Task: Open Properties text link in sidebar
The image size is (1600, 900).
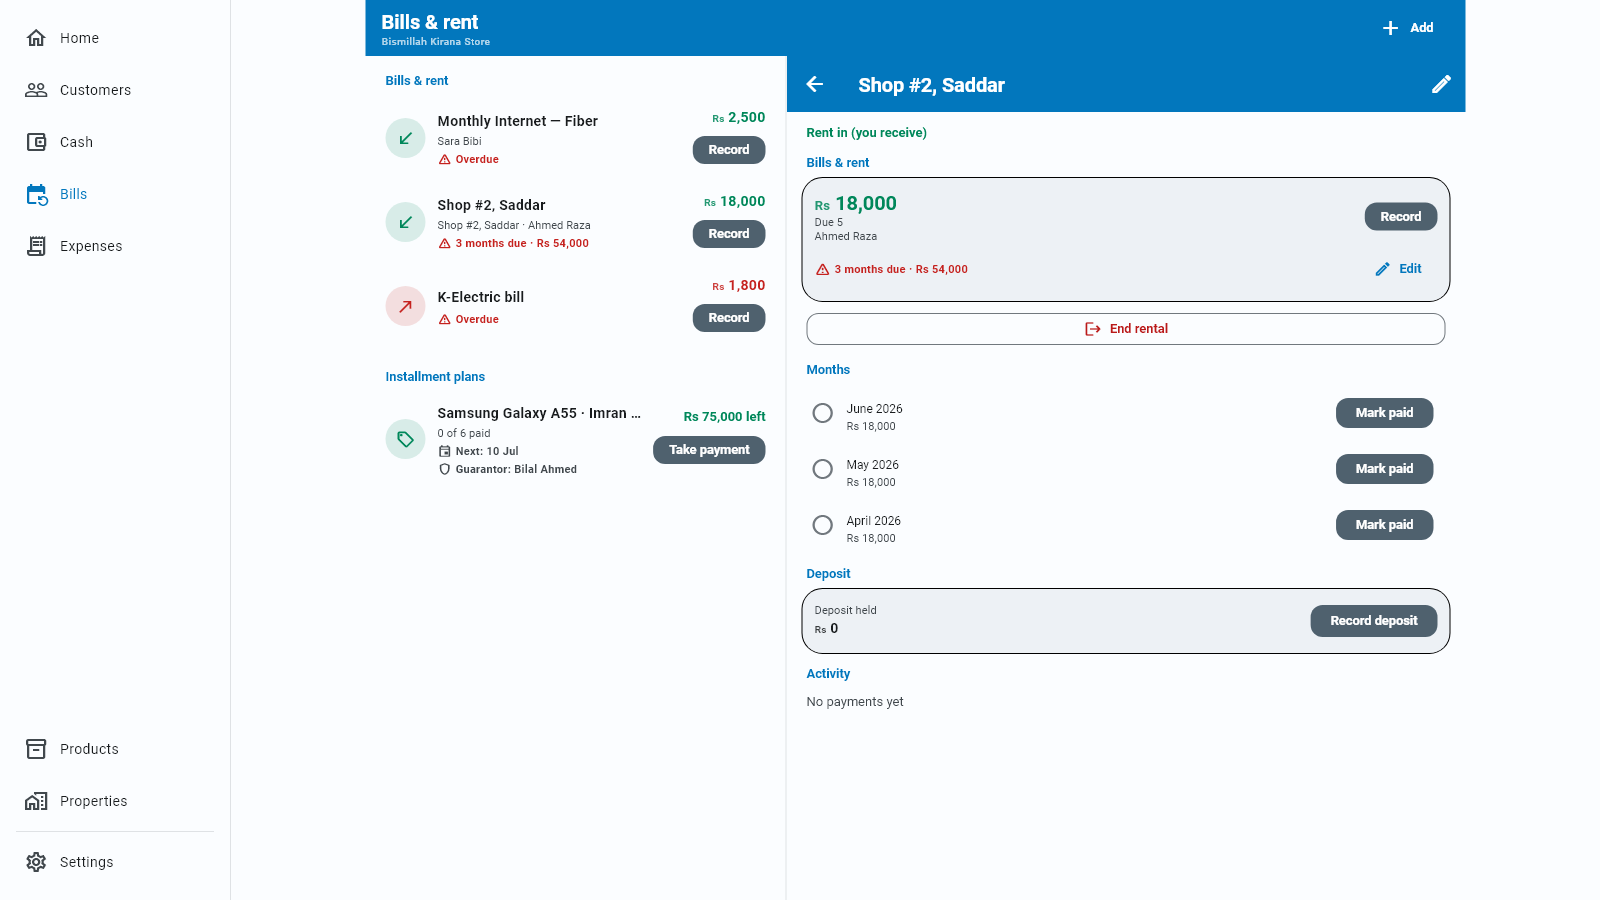Action: pos(94,801)
